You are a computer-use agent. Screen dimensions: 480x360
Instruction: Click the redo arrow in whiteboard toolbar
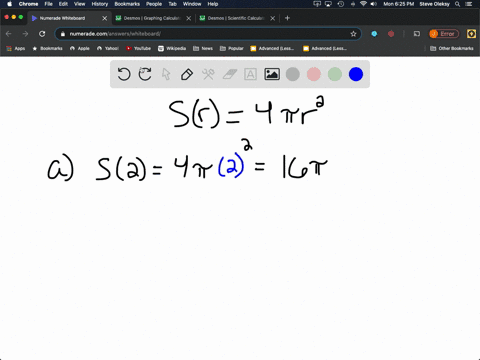[x=145, y=74]
